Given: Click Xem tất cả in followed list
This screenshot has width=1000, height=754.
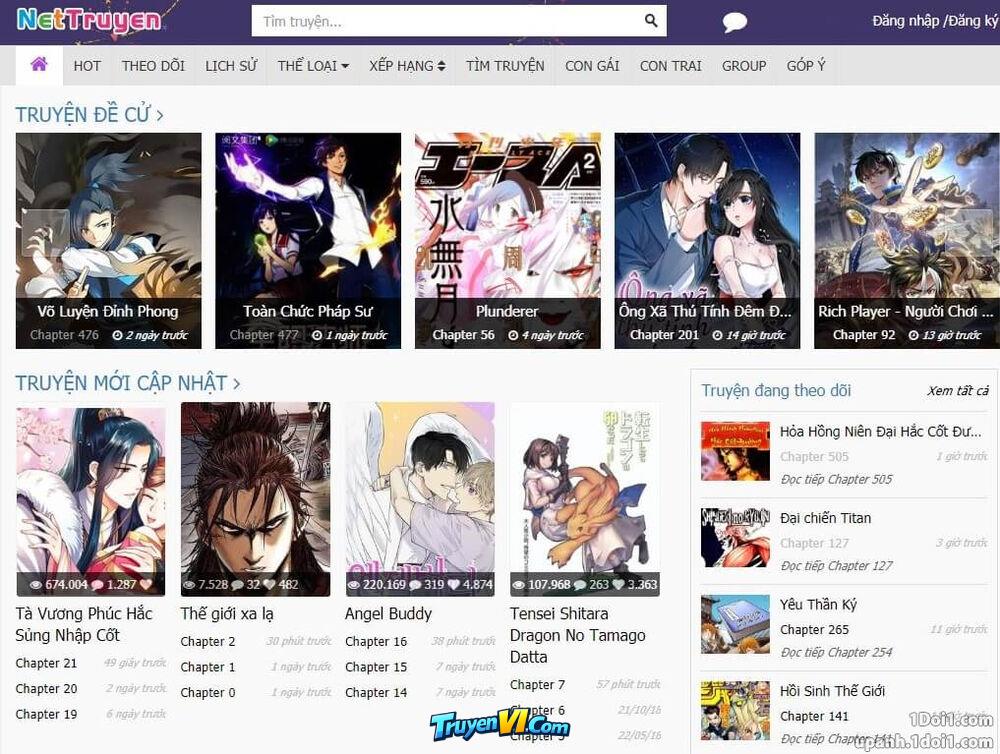Looking at the screenshot, I should (x=958, y=390).
